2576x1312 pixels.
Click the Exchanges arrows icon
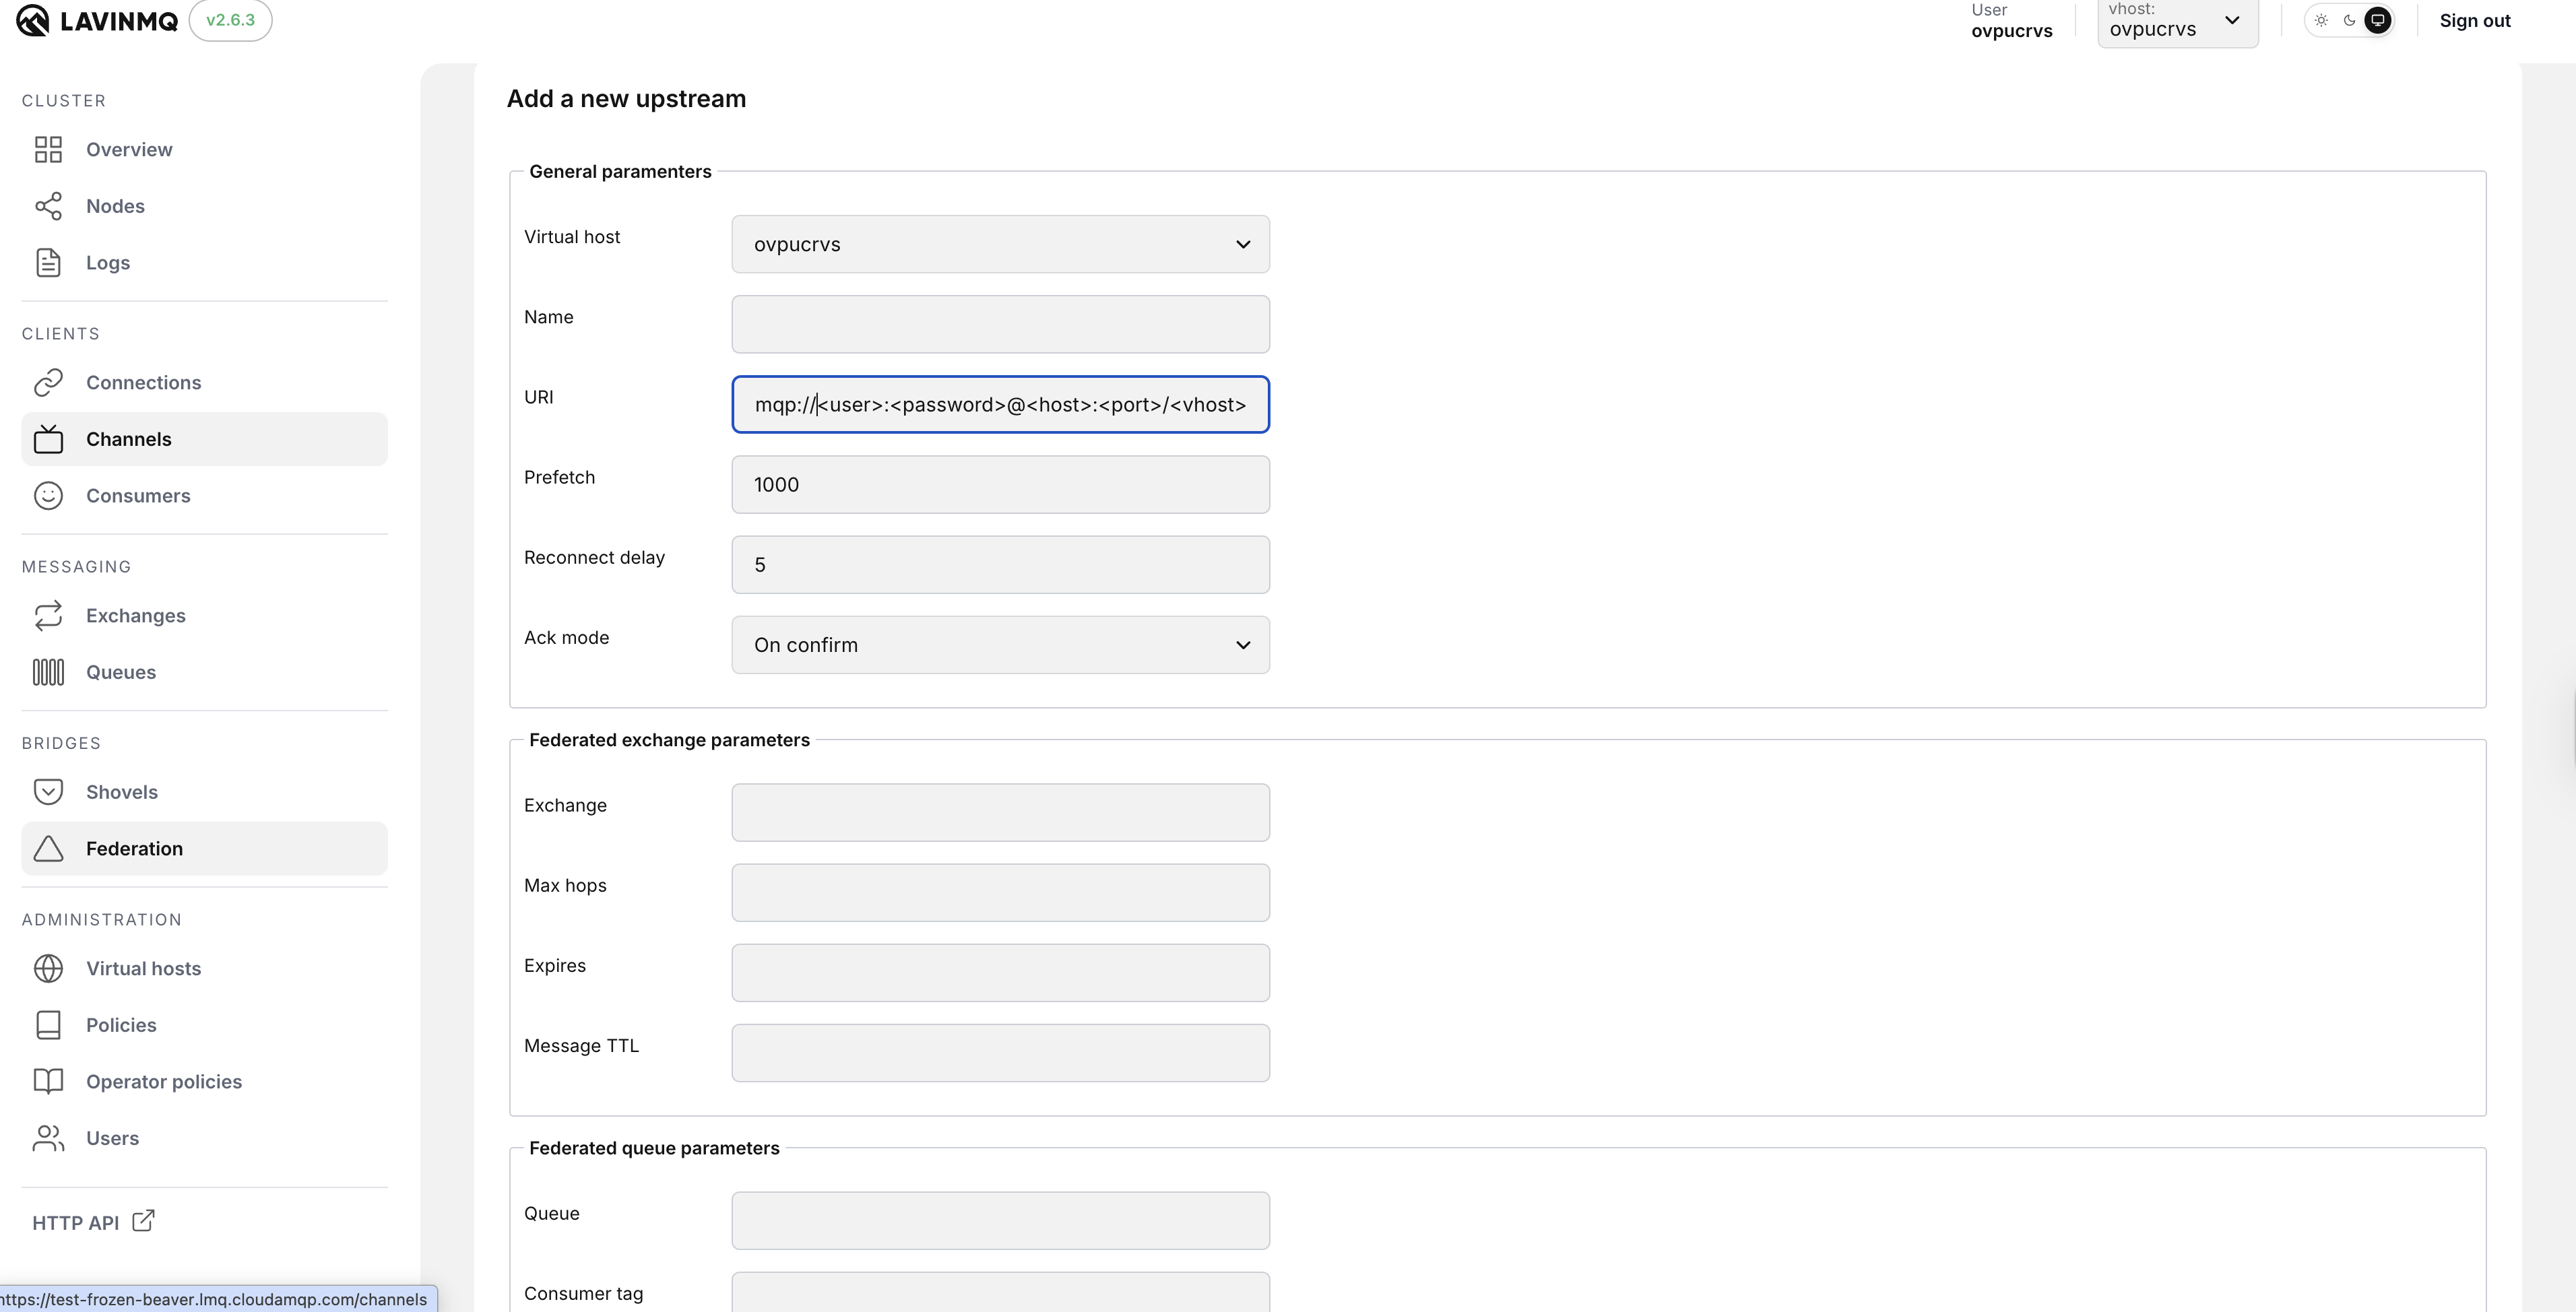(48, 616)
